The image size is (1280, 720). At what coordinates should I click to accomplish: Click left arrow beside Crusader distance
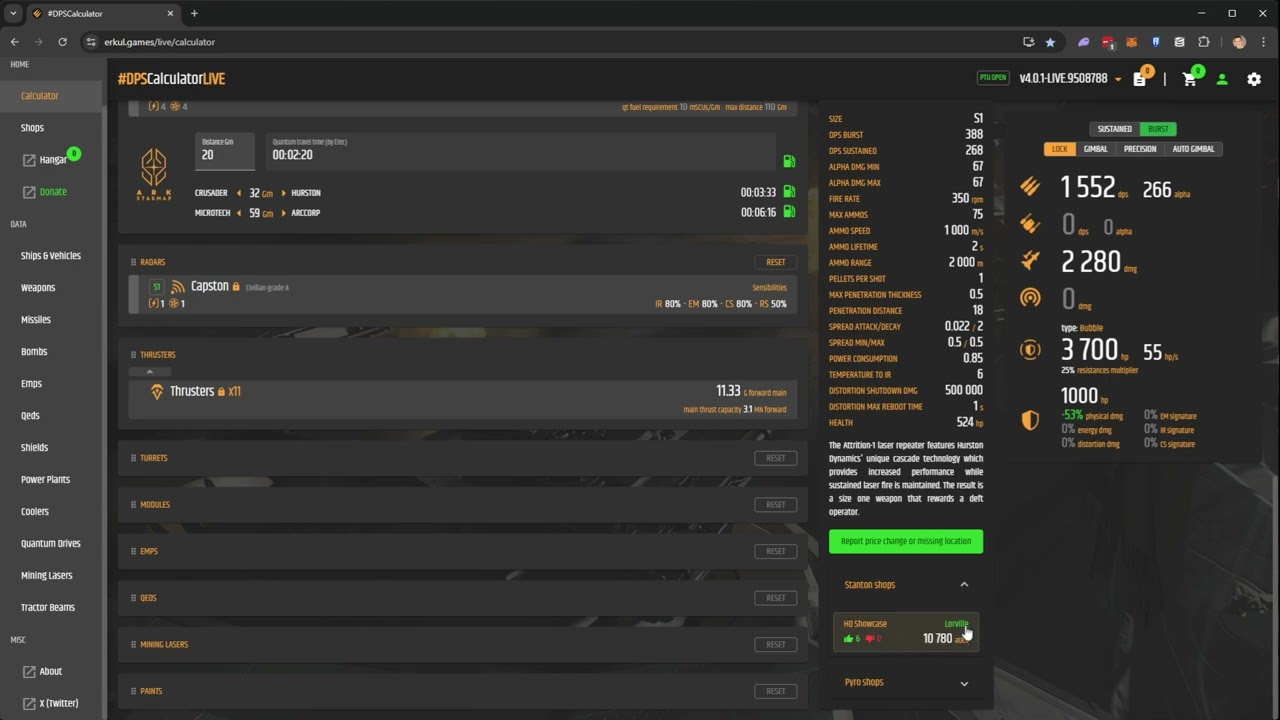click(238, 193)
